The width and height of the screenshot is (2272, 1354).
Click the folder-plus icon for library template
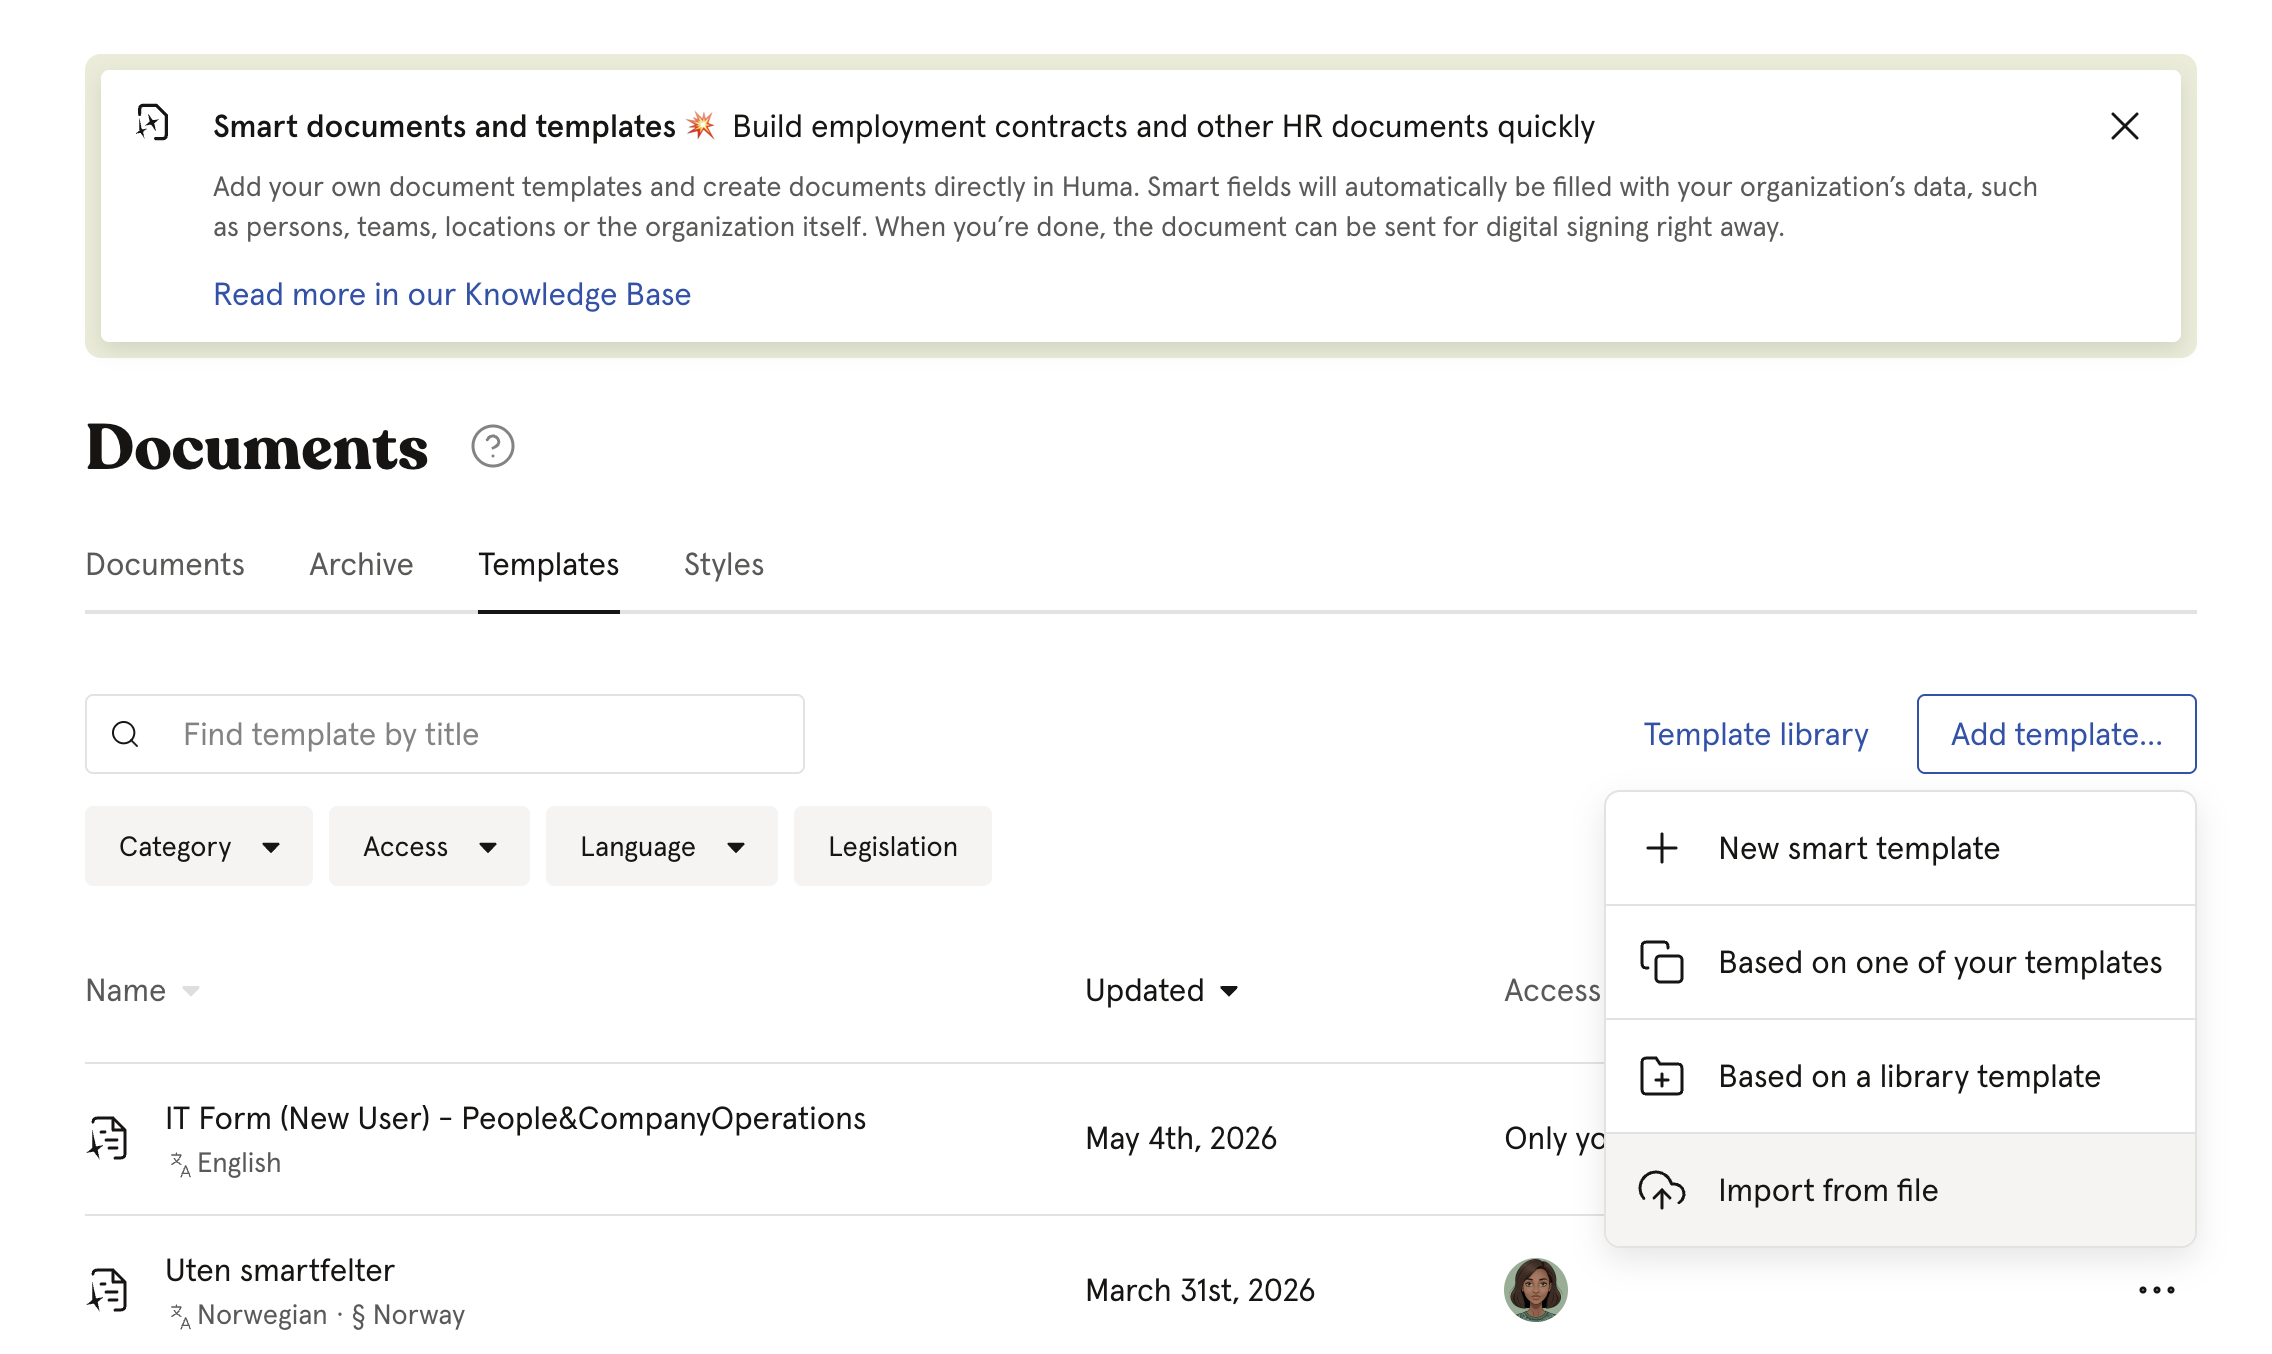tap(1661, 1076)
